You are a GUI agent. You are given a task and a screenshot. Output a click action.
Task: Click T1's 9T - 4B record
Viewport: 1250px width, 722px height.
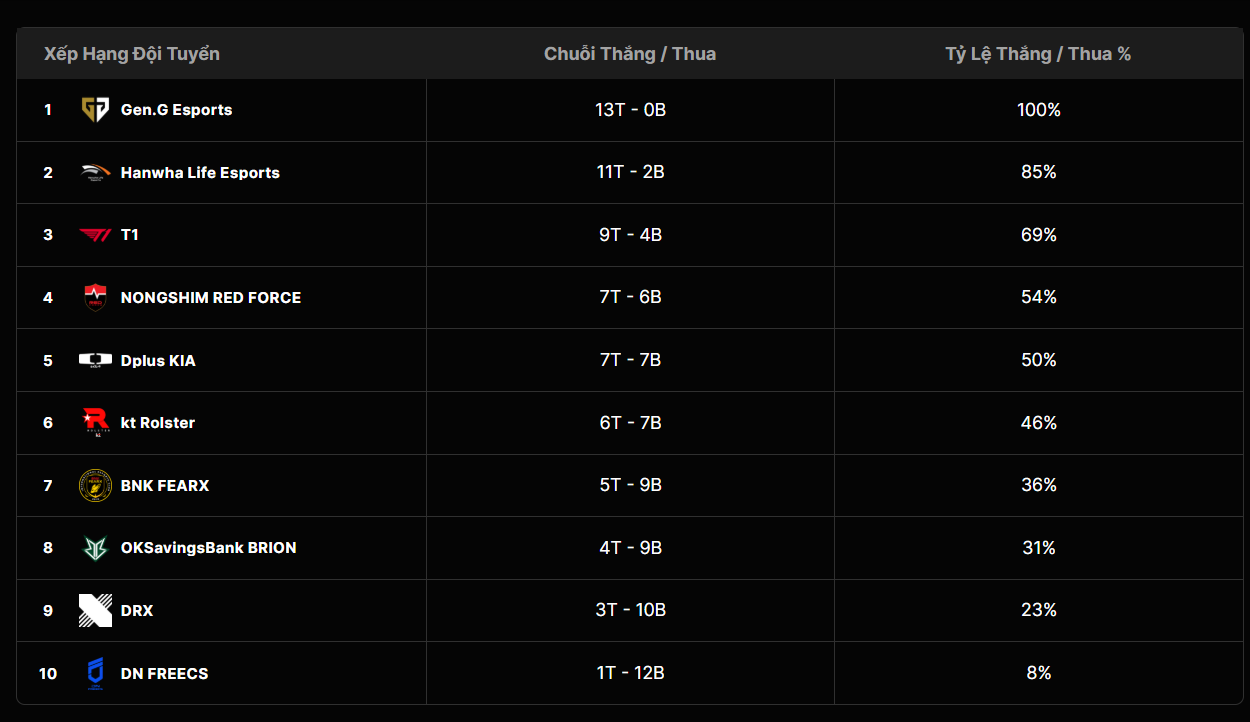pos(630,235)
